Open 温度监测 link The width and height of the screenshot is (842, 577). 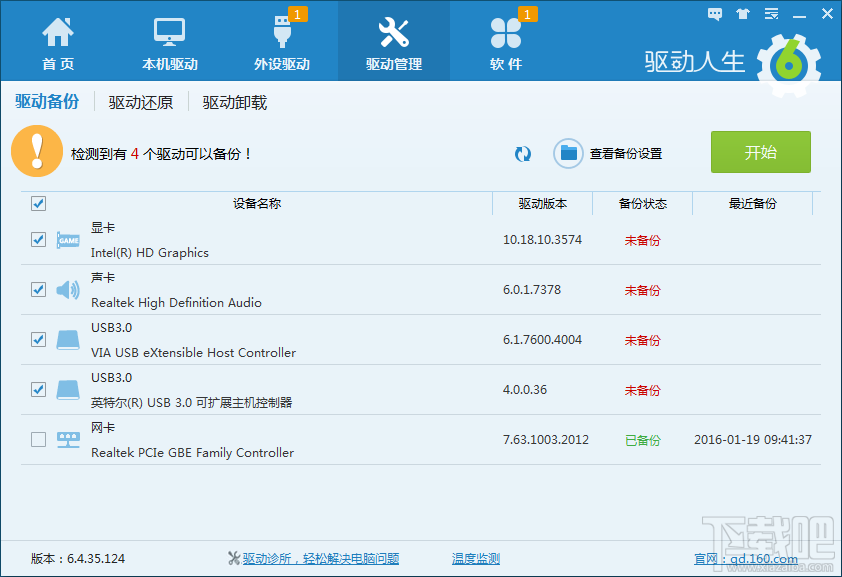click(x=476, y=558)
